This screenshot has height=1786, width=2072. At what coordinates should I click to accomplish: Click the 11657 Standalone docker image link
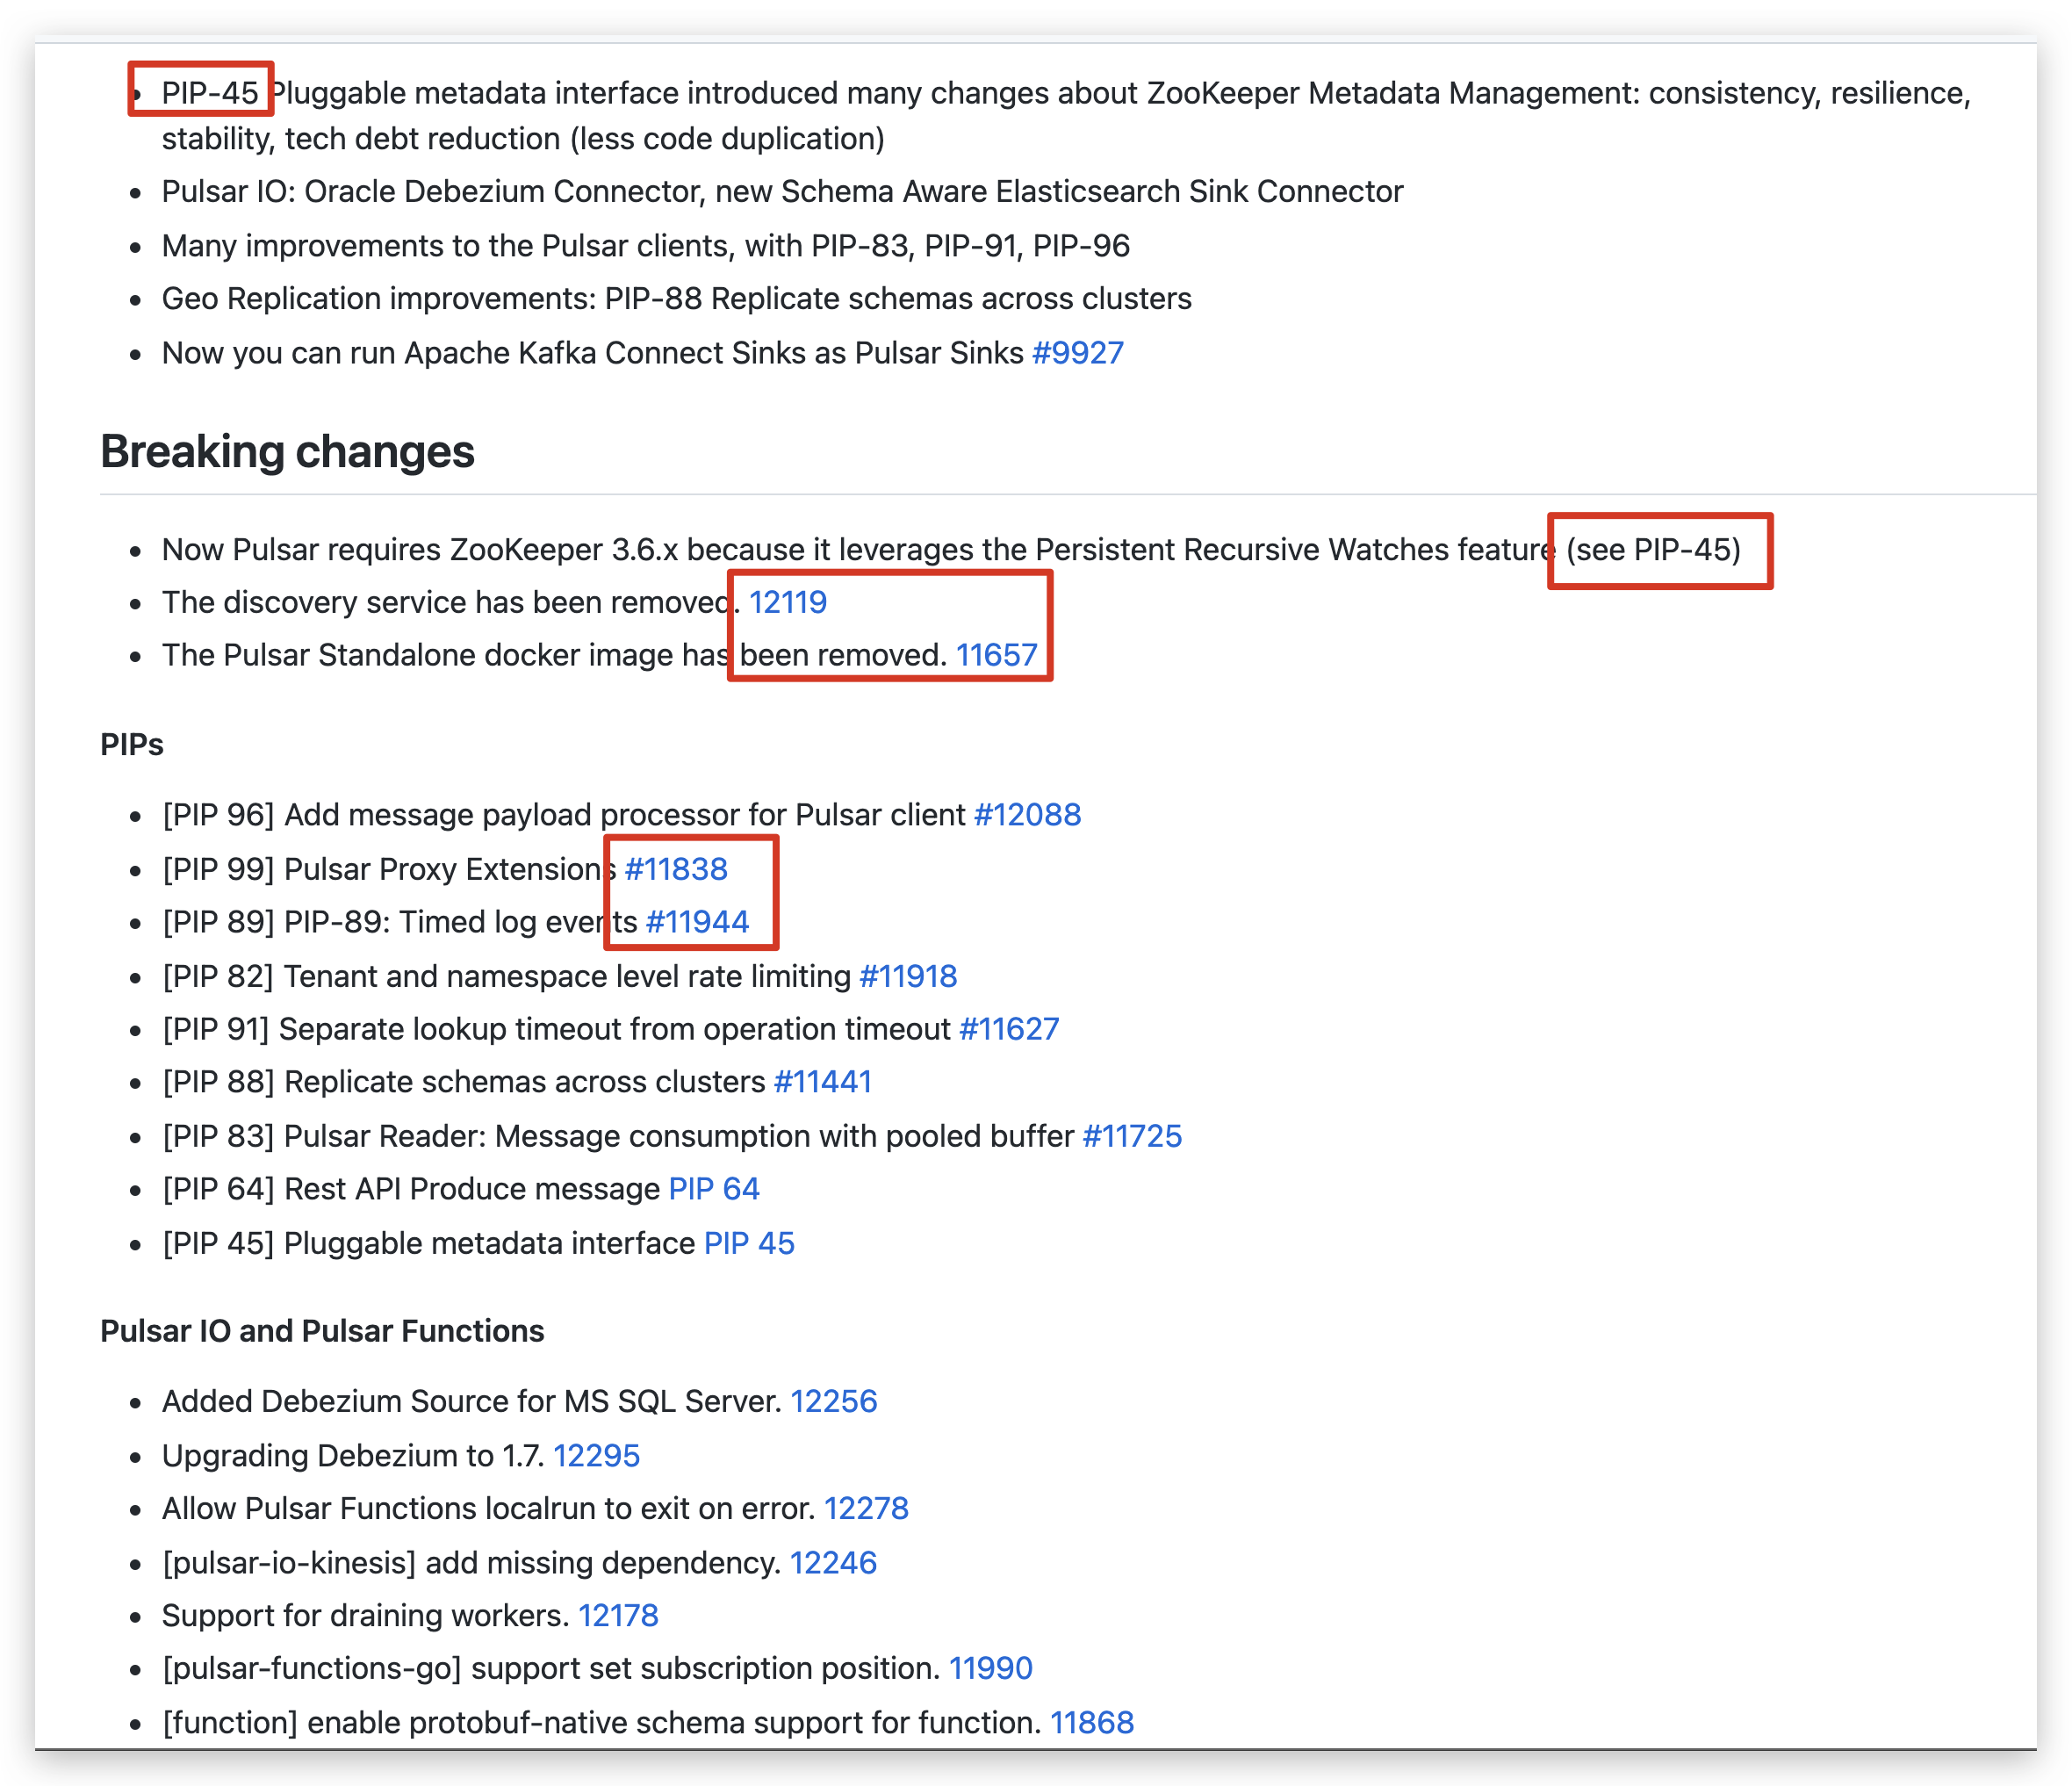tap(996, 655)
